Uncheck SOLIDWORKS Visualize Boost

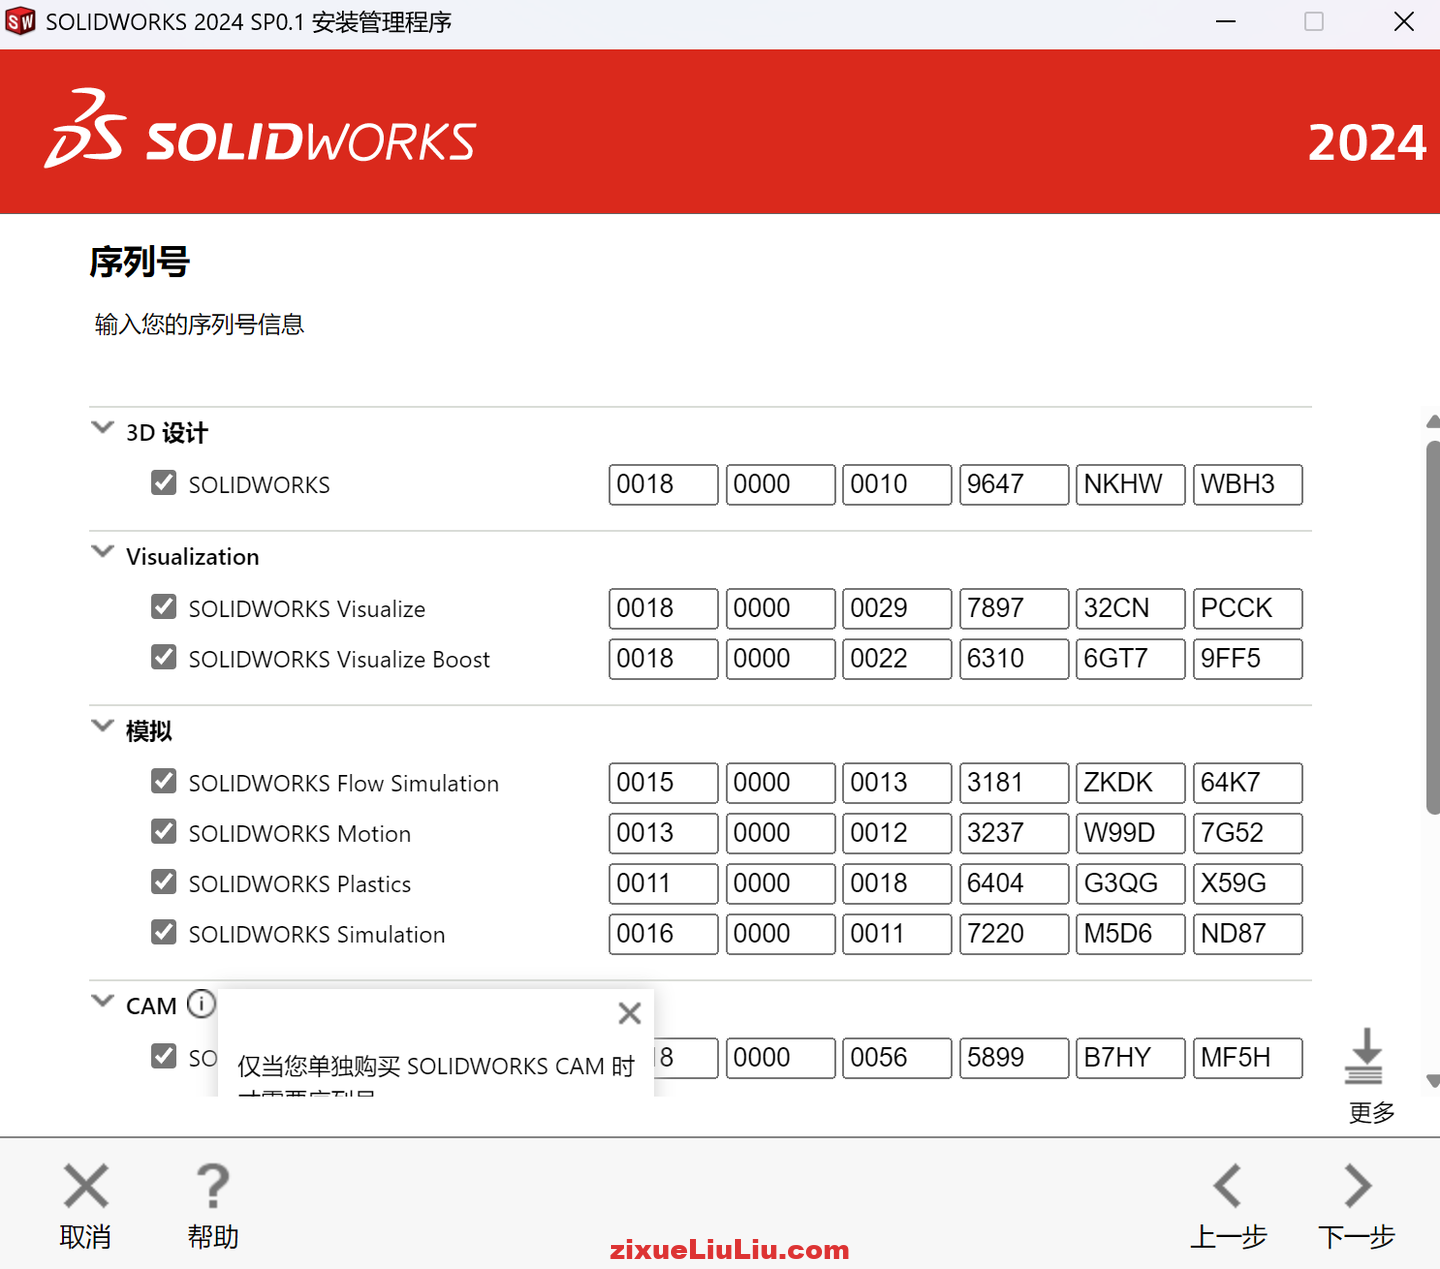(163, 657)
